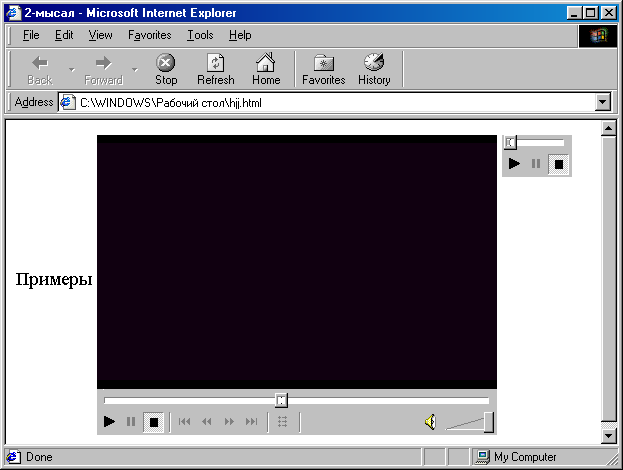Open the Favorites panel from the toolbar
623x470 pixels.
324,70
